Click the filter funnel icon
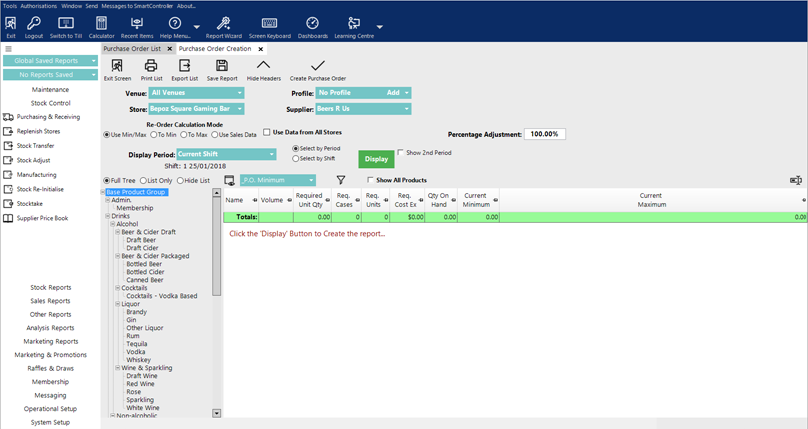Screen dimensions: 808x429 (341, 180)
